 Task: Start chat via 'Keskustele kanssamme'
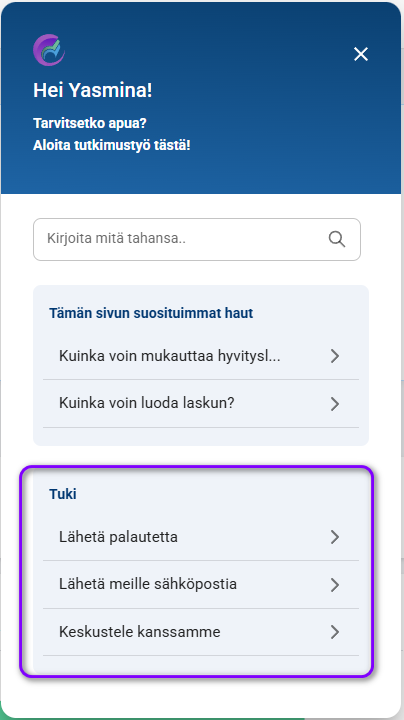(x=201, y=632)
